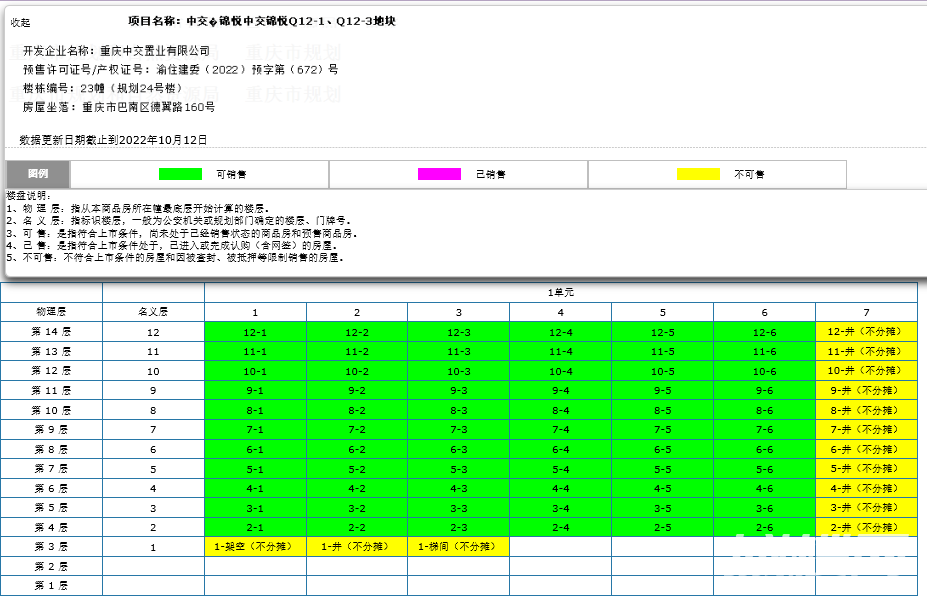Viewport: 927px width, 601px height.
Task: Click the 物理层 column header
Action: 51,312
